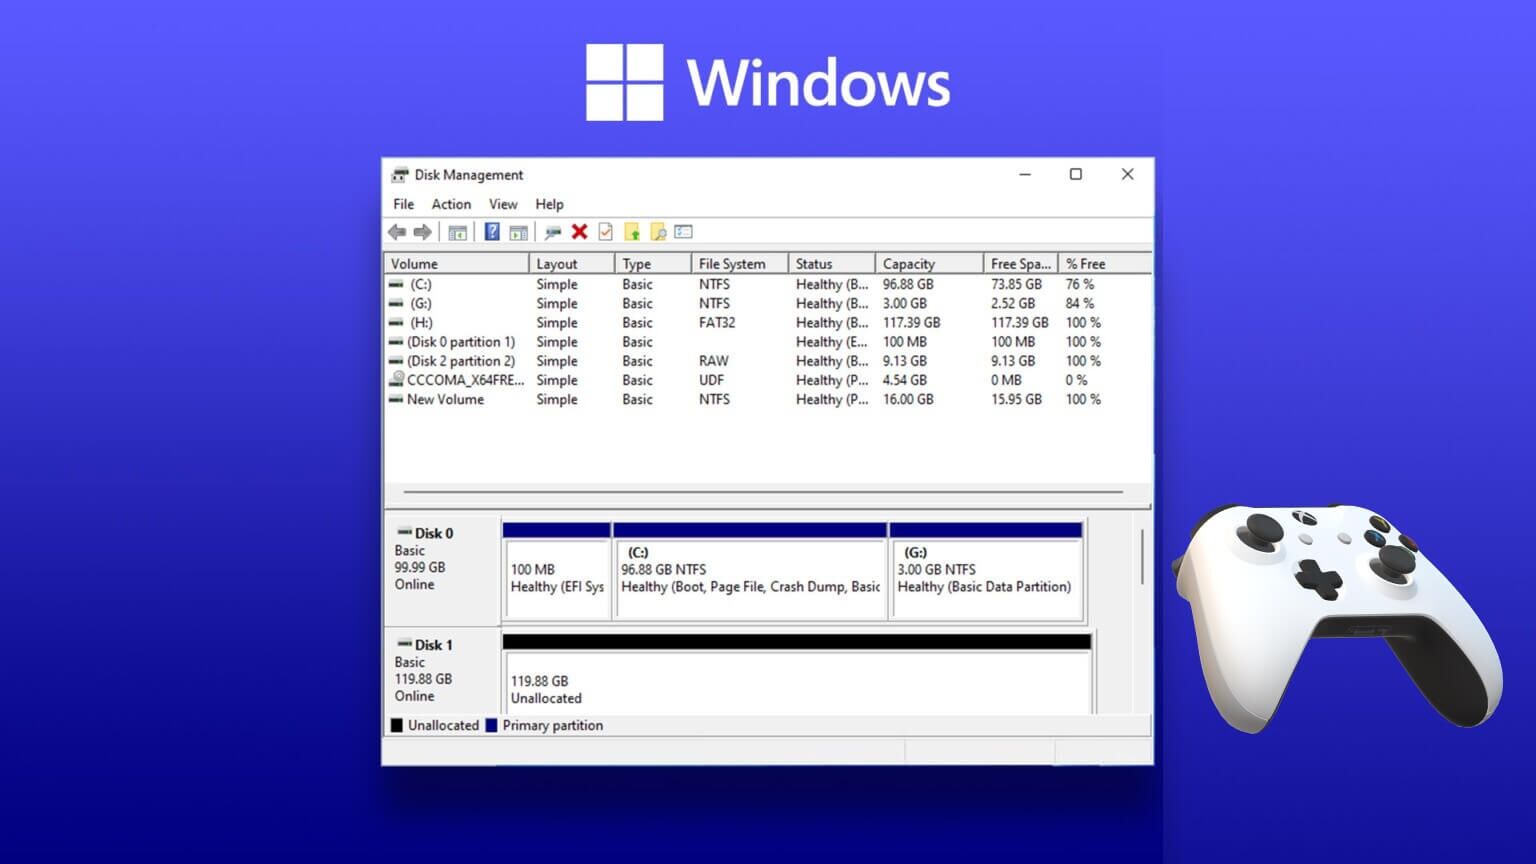Sort by the Status column header
The image size is (1536, 864).
[832, 264]
